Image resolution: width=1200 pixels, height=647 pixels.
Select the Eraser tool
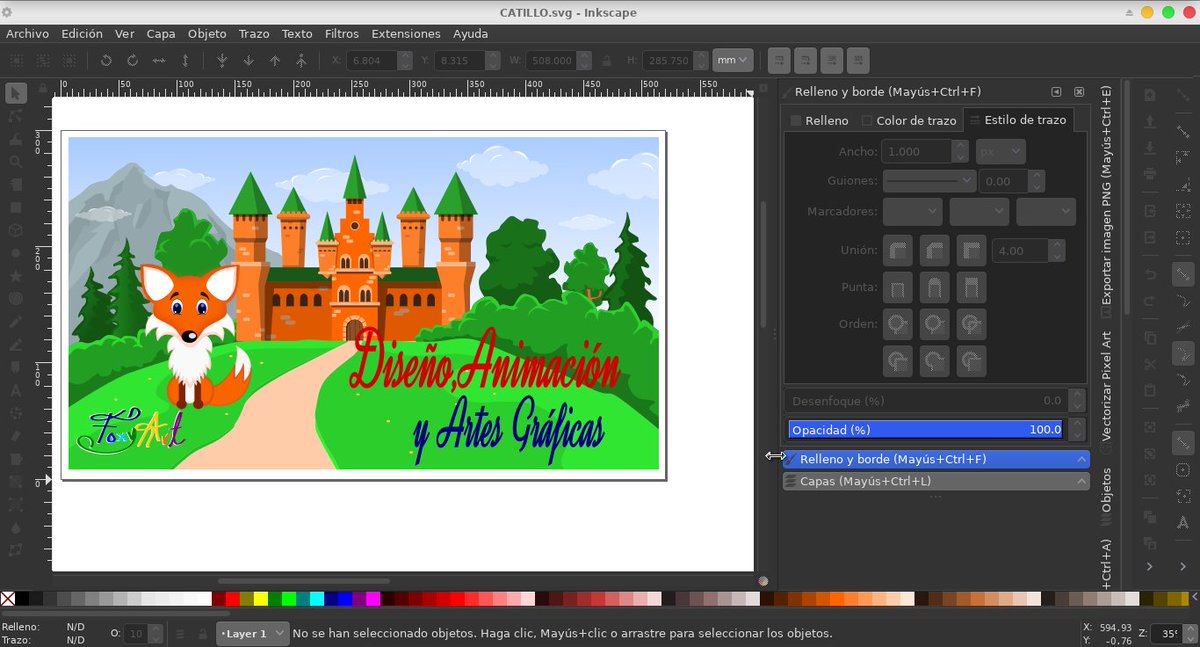pos(15,436)
